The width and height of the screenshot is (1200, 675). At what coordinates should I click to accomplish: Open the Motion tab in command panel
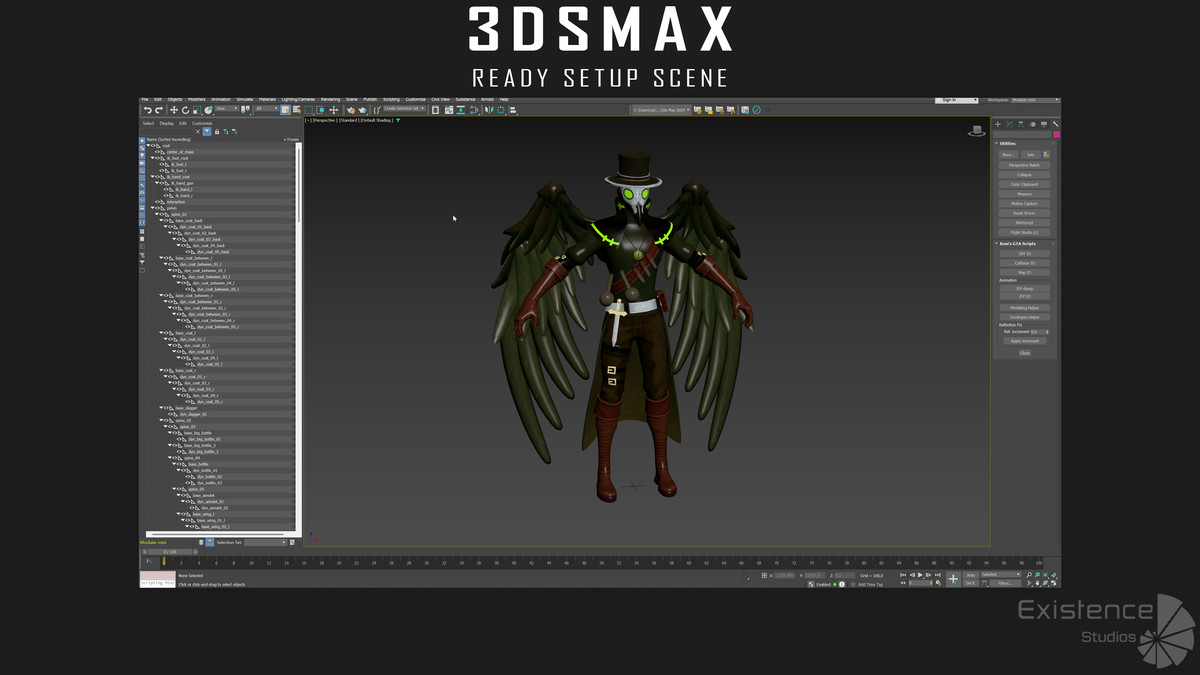pos(1032,124)
